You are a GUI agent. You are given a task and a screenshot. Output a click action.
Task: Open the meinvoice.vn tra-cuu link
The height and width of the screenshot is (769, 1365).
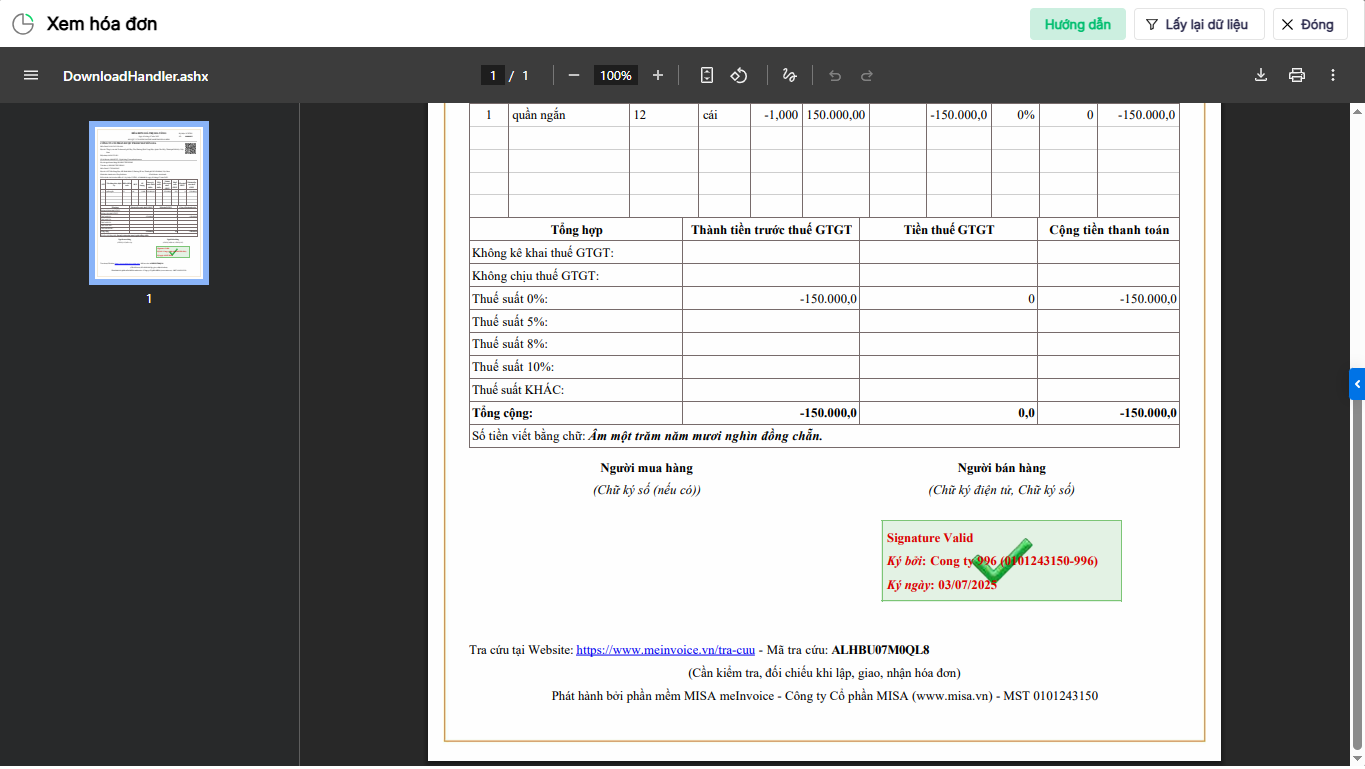click(665, 650)
